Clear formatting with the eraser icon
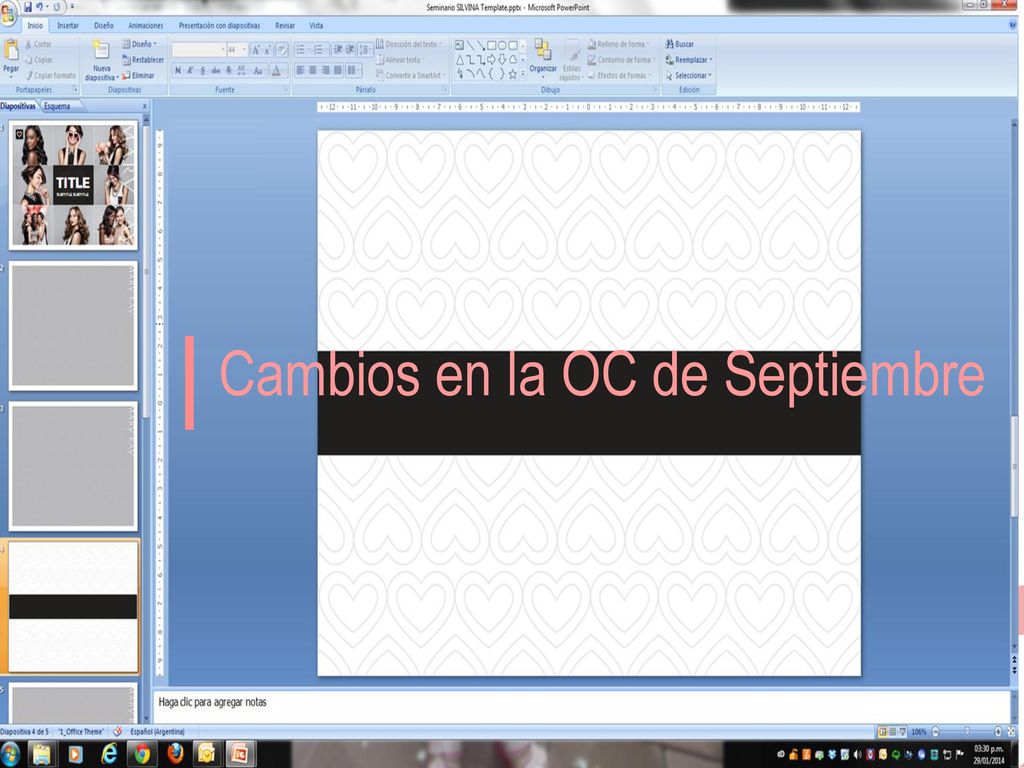This screenshot has height=768, width=1024. (281, 50)
